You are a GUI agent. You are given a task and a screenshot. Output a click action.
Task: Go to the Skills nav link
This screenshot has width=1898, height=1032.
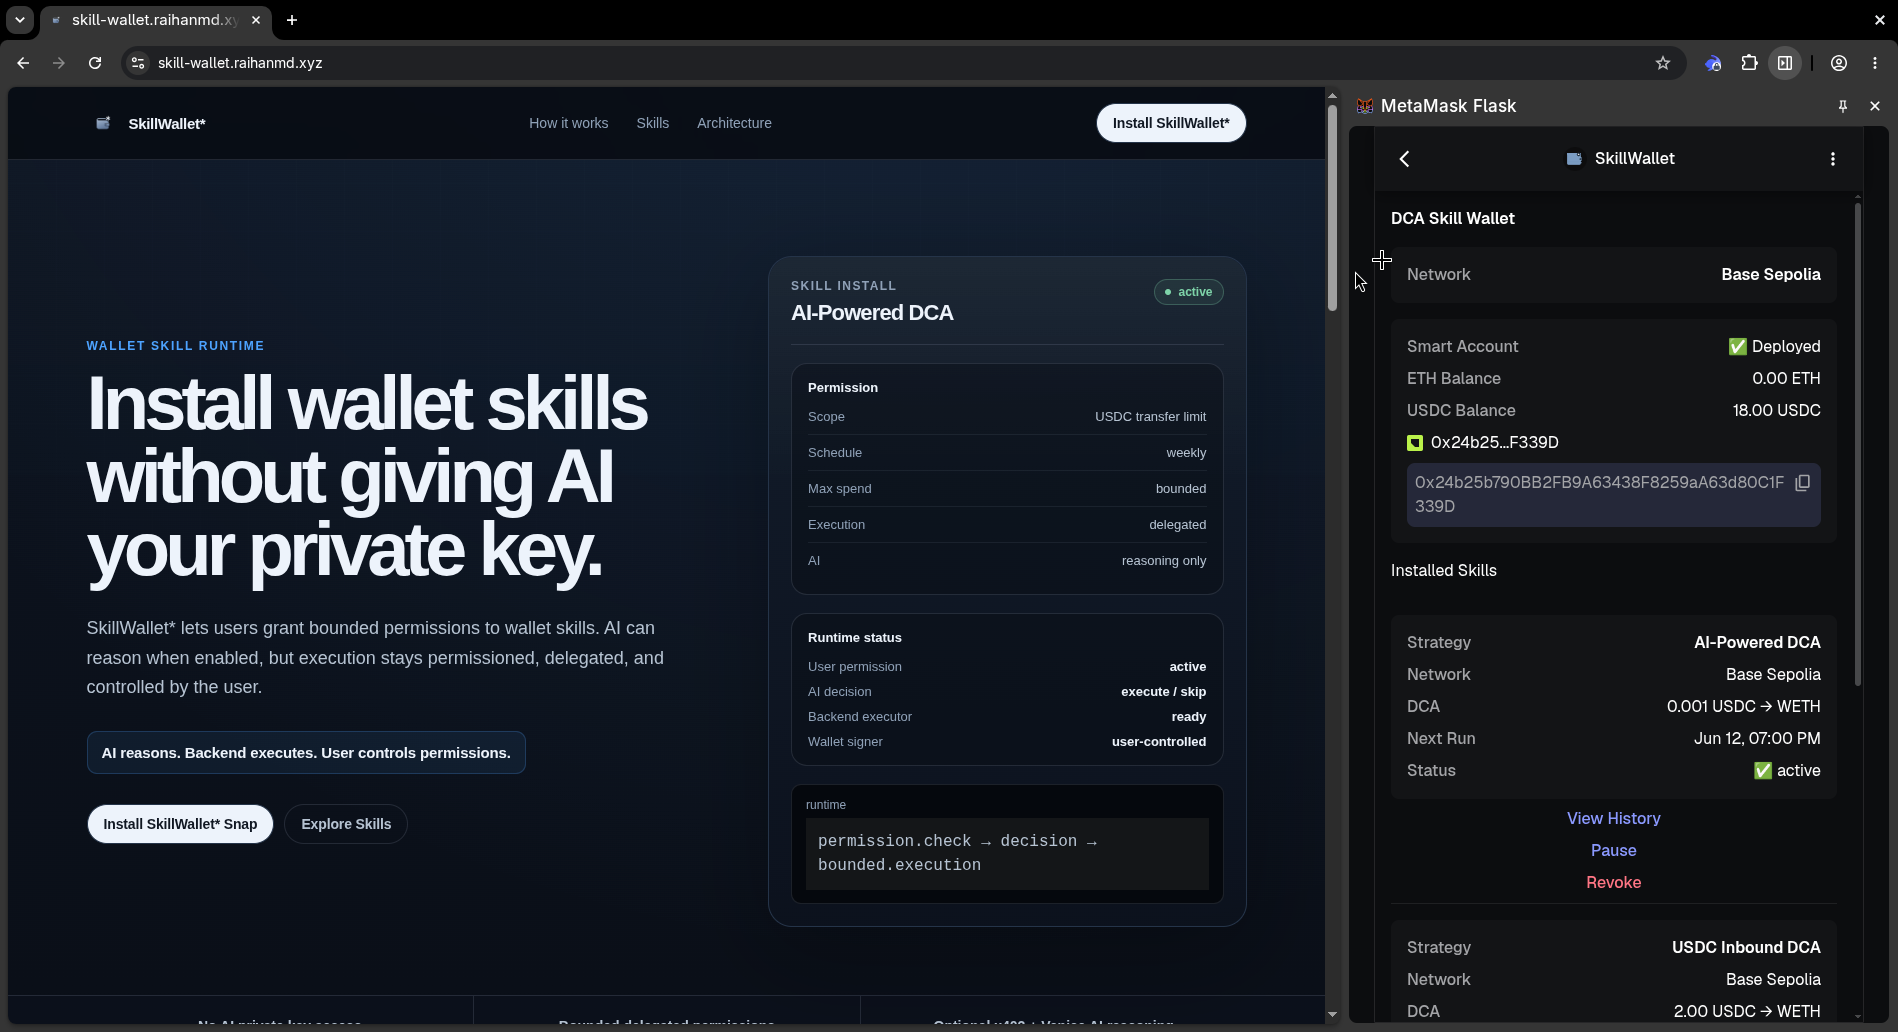pyautogui.click(x=652, y=123)
